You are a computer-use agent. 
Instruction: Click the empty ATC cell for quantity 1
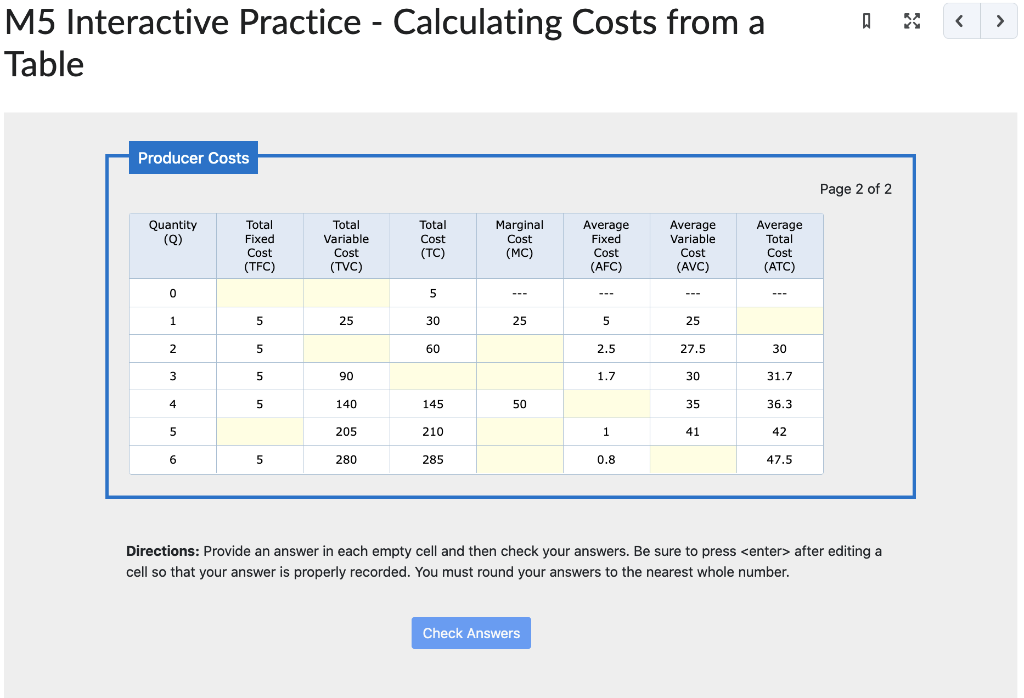(x=779, y=320)
